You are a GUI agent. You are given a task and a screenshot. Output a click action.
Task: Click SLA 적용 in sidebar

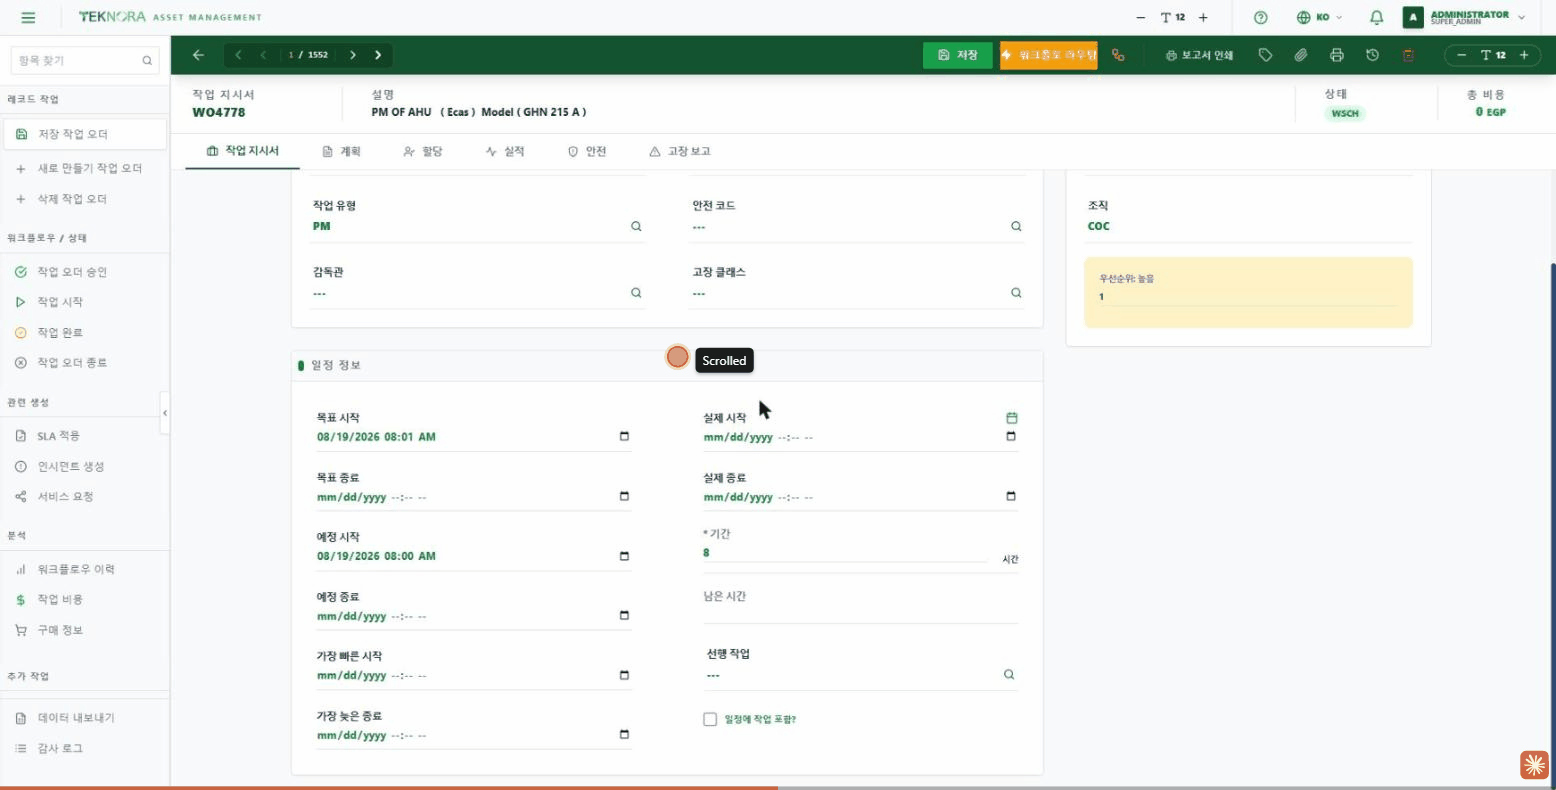tap(84, 436)
